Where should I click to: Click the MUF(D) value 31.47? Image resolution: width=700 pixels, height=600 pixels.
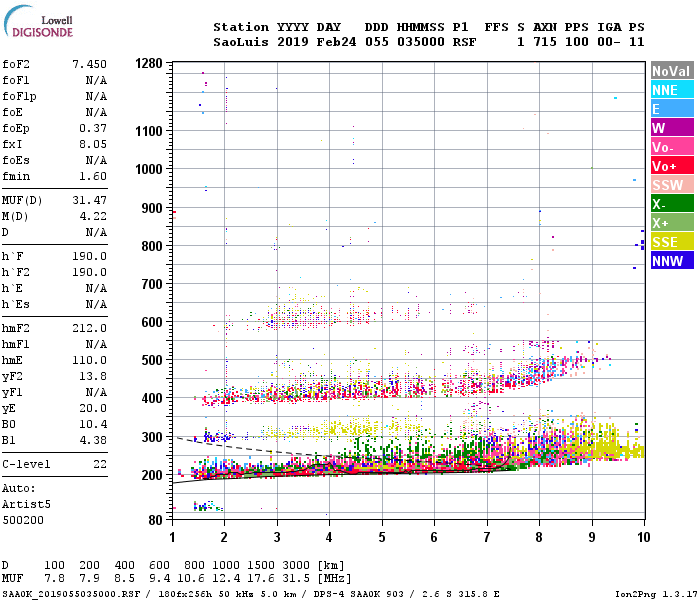click(90, 200)
